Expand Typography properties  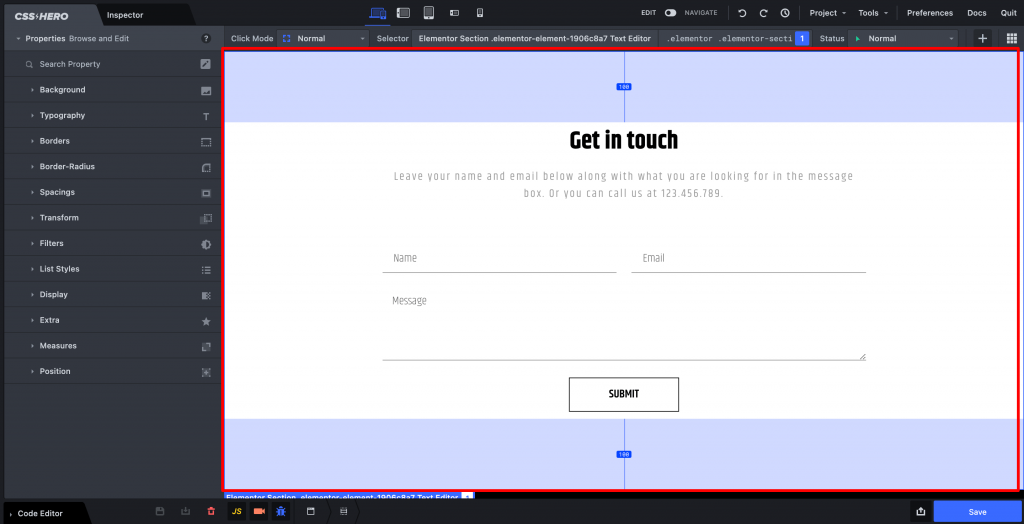112,115
